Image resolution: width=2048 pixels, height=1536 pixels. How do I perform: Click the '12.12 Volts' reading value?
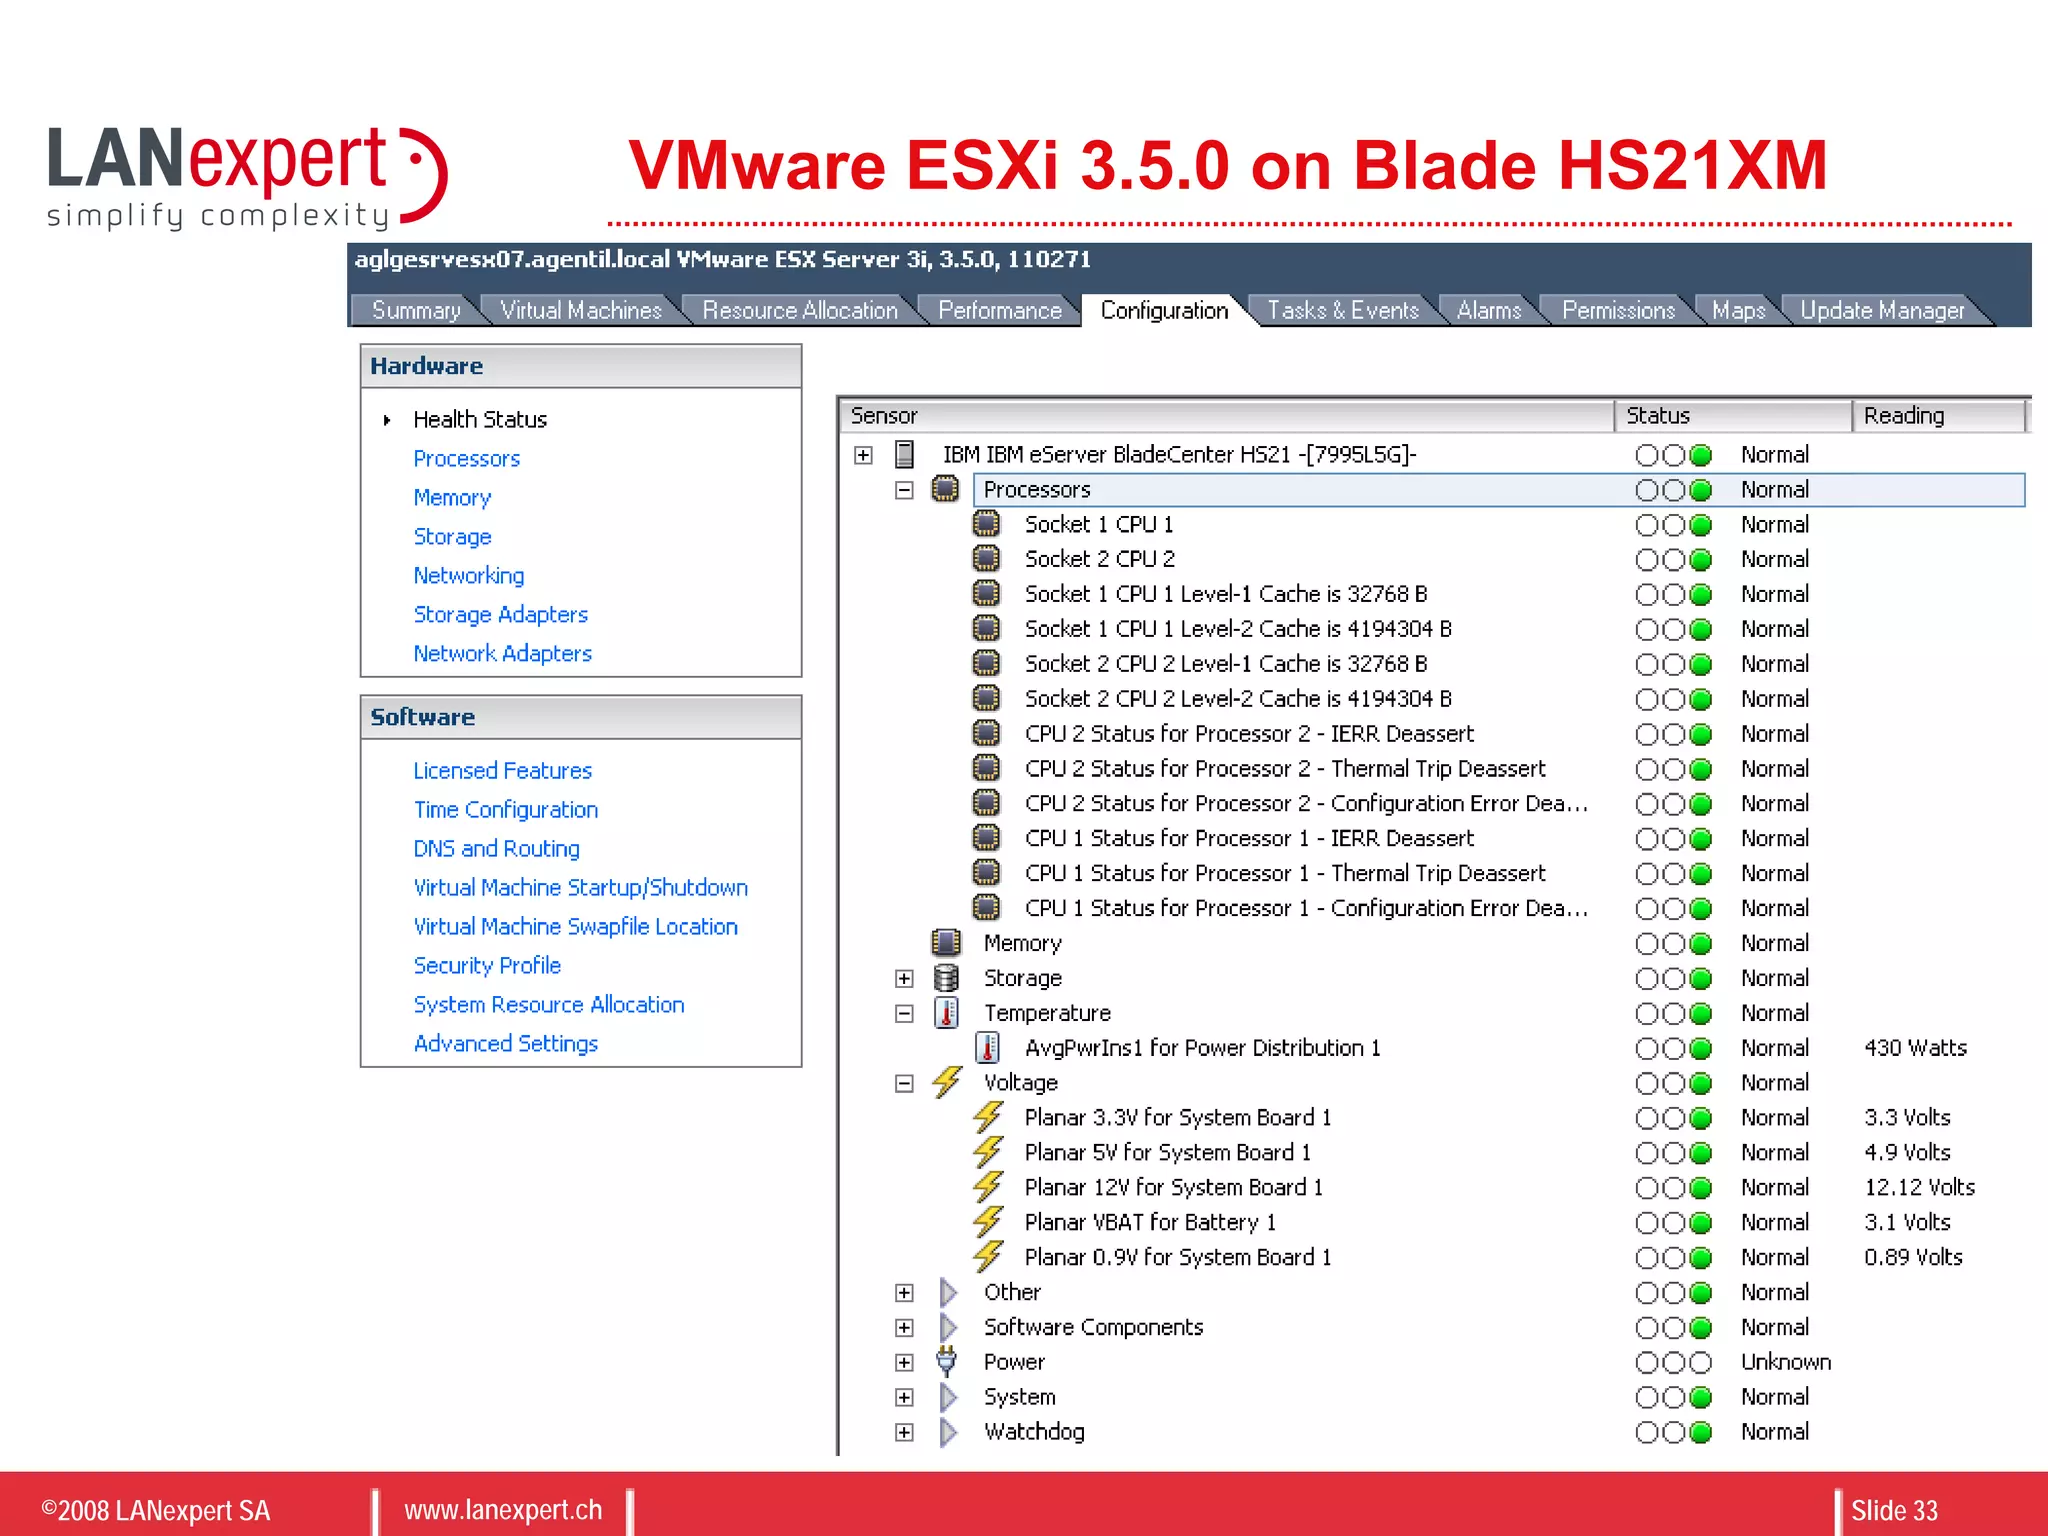point(1919,1187)
